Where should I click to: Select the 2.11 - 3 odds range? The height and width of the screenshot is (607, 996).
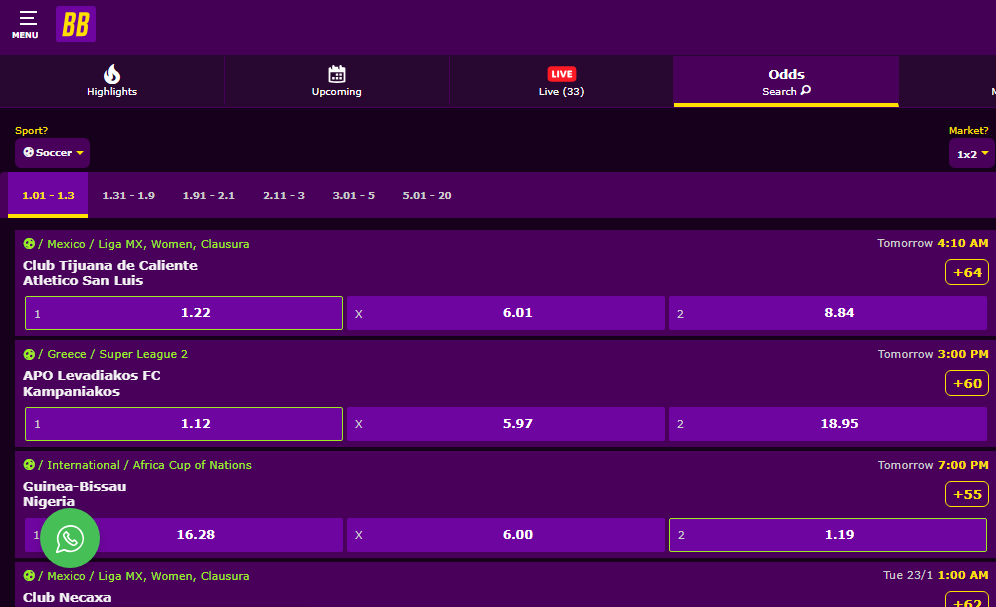click(x=284, y=196)
